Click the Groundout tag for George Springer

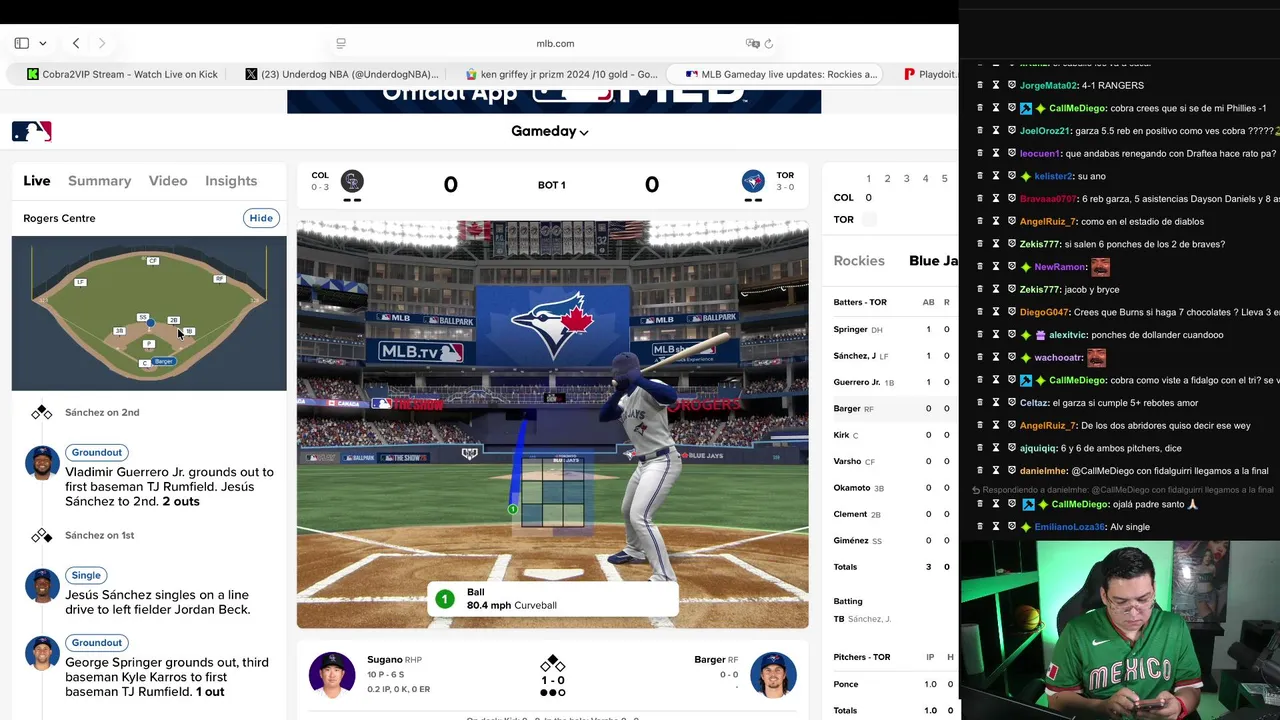97,643
